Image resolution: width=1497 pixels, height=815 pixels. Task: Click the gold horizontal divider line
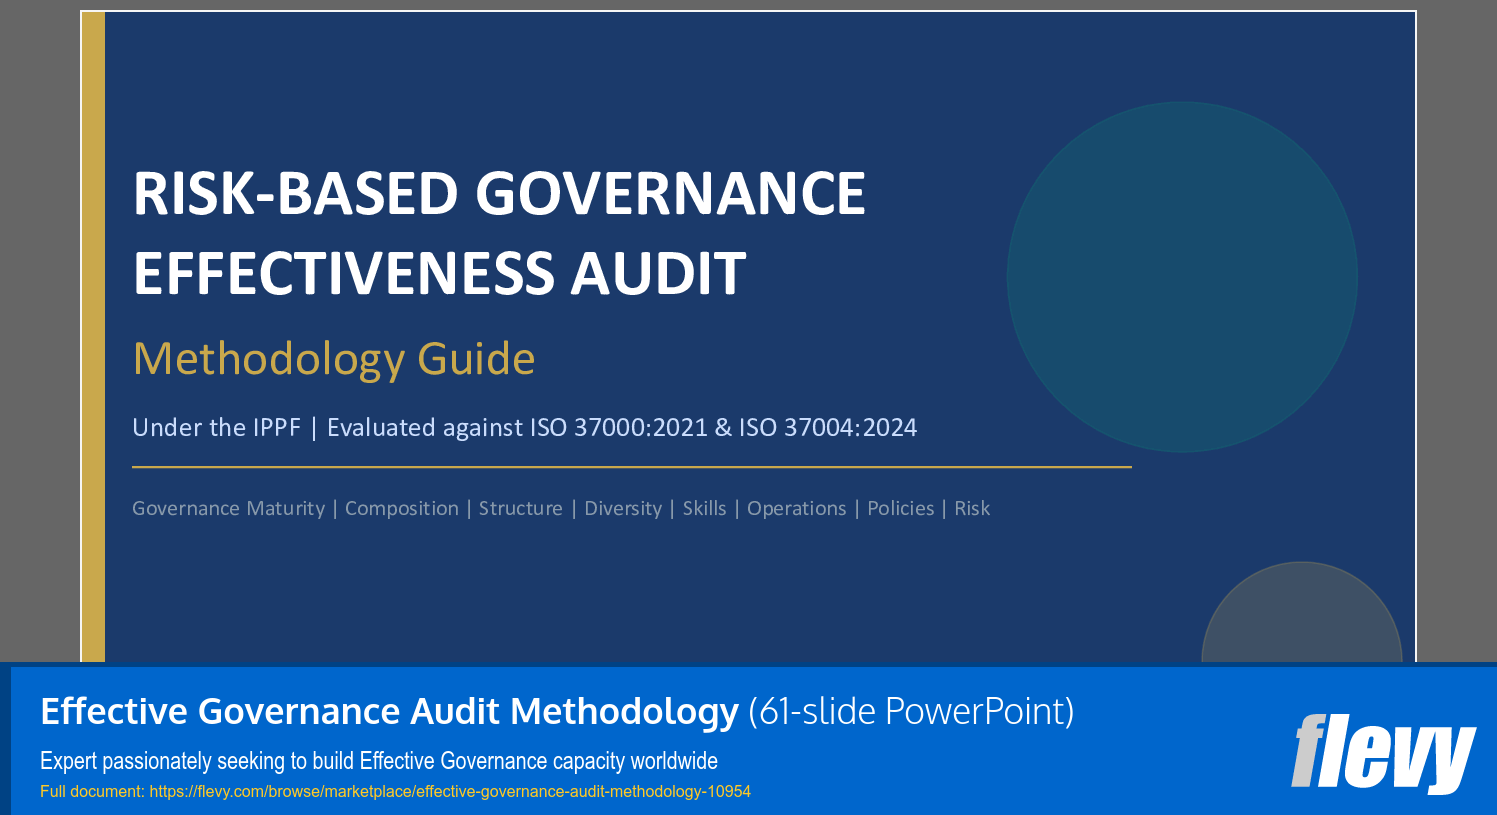(x=630, y=463)
